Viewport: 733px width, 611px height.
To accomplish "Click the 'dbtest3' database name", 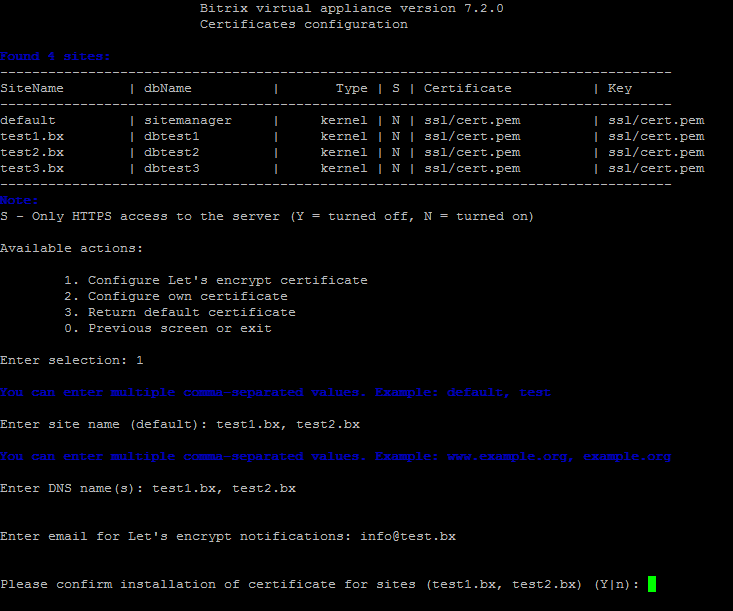I will pos(172,168).
